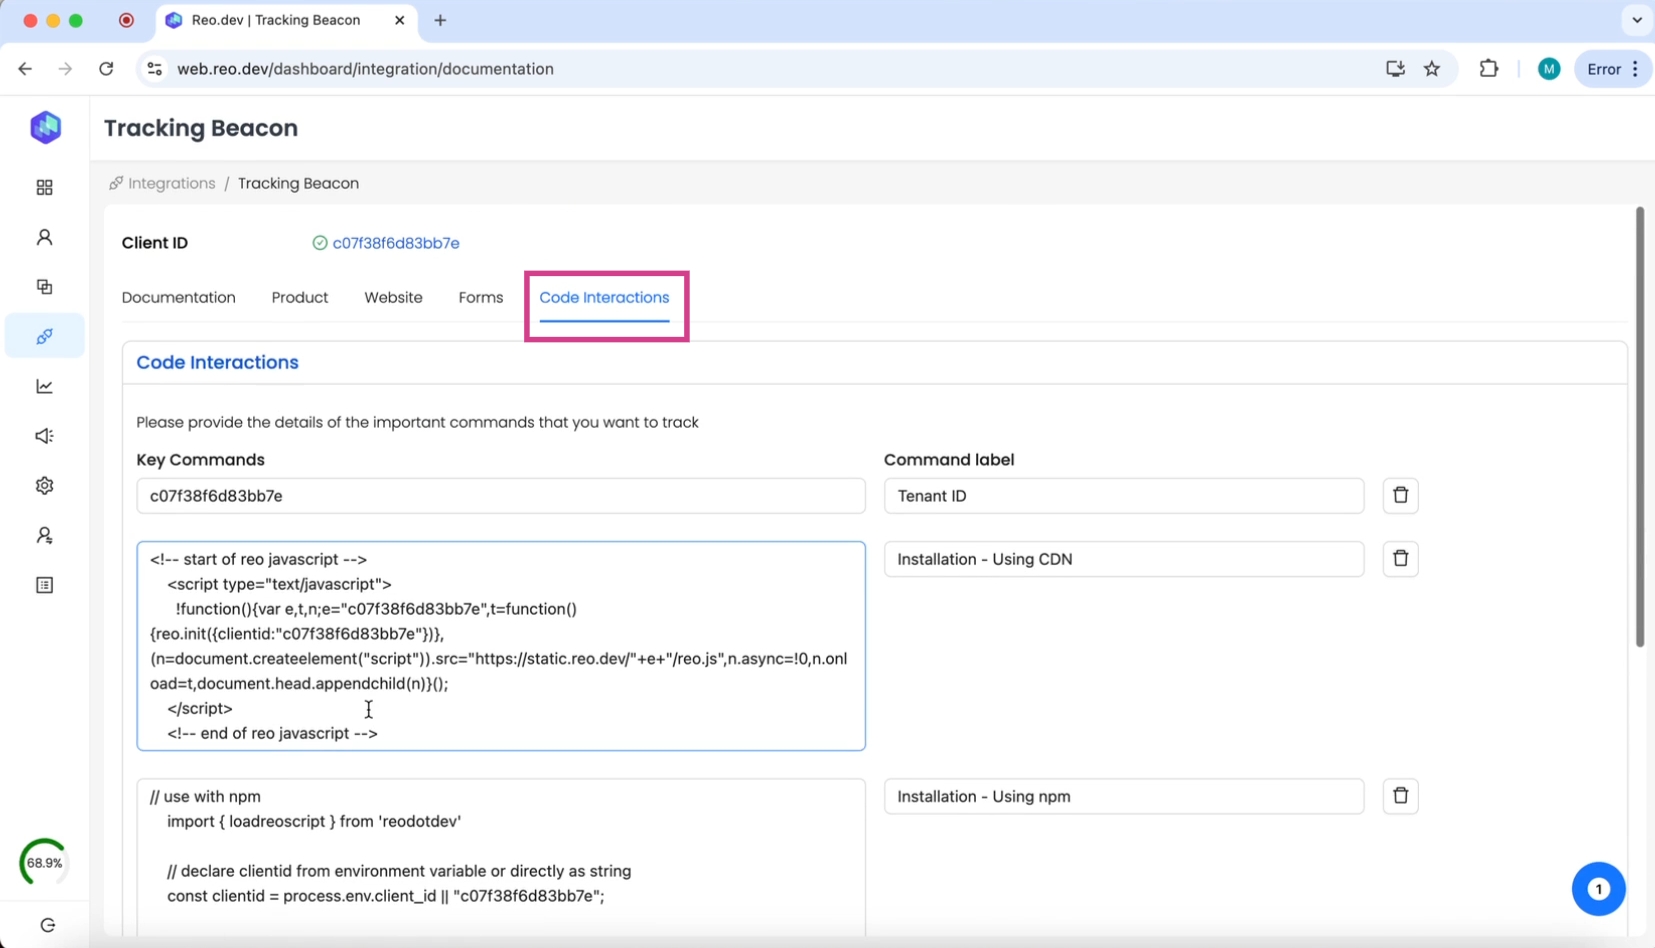
Task: Delete the Installation - Using npm row
Action: 1400,796
